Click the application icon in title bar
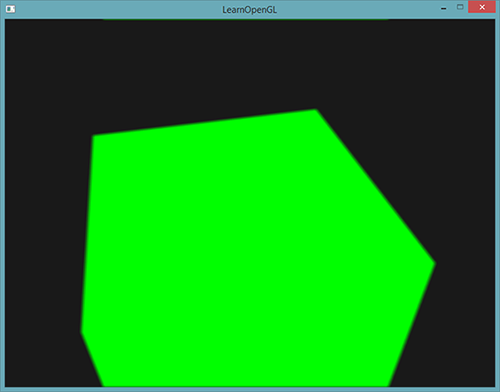Viewport: 500px width, 392px height. (10, 9)
